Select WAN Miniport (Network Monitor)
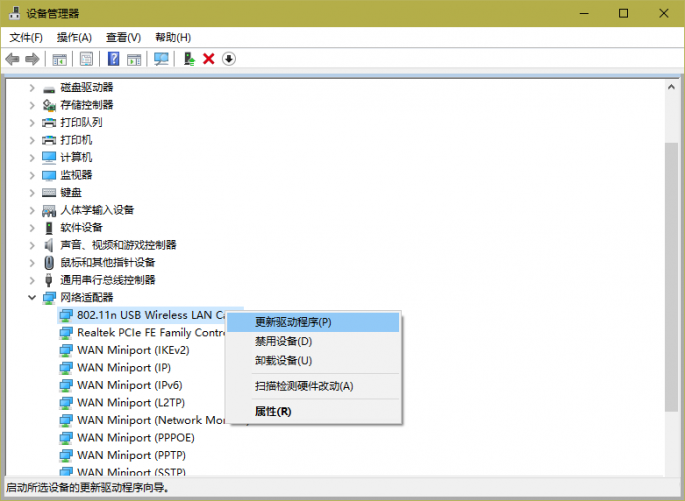Image resolution: width=685 pixels, height=501 pixels. pos(151,420)
